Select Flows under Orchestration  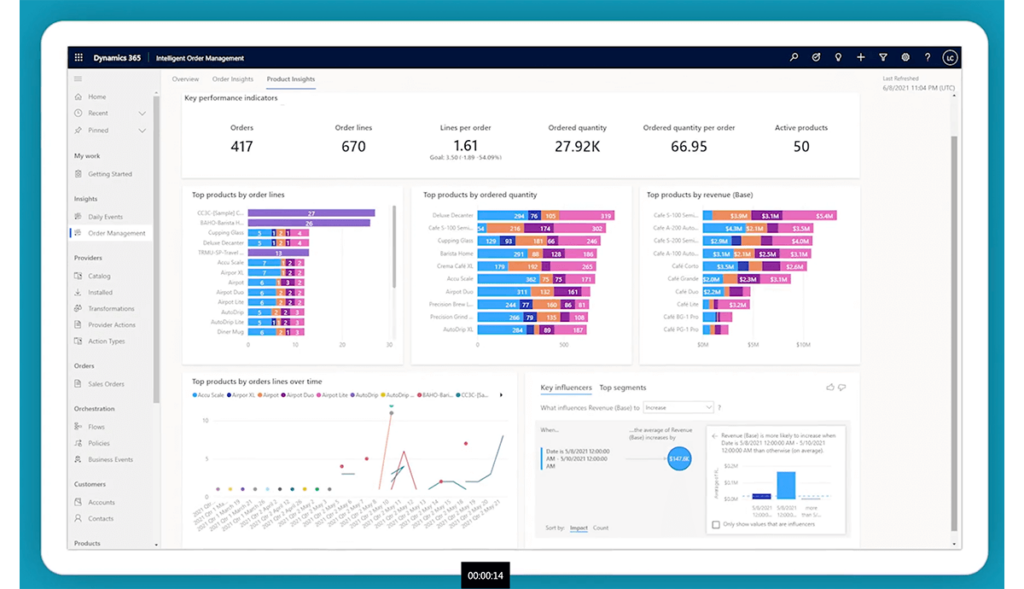point(96,426)
